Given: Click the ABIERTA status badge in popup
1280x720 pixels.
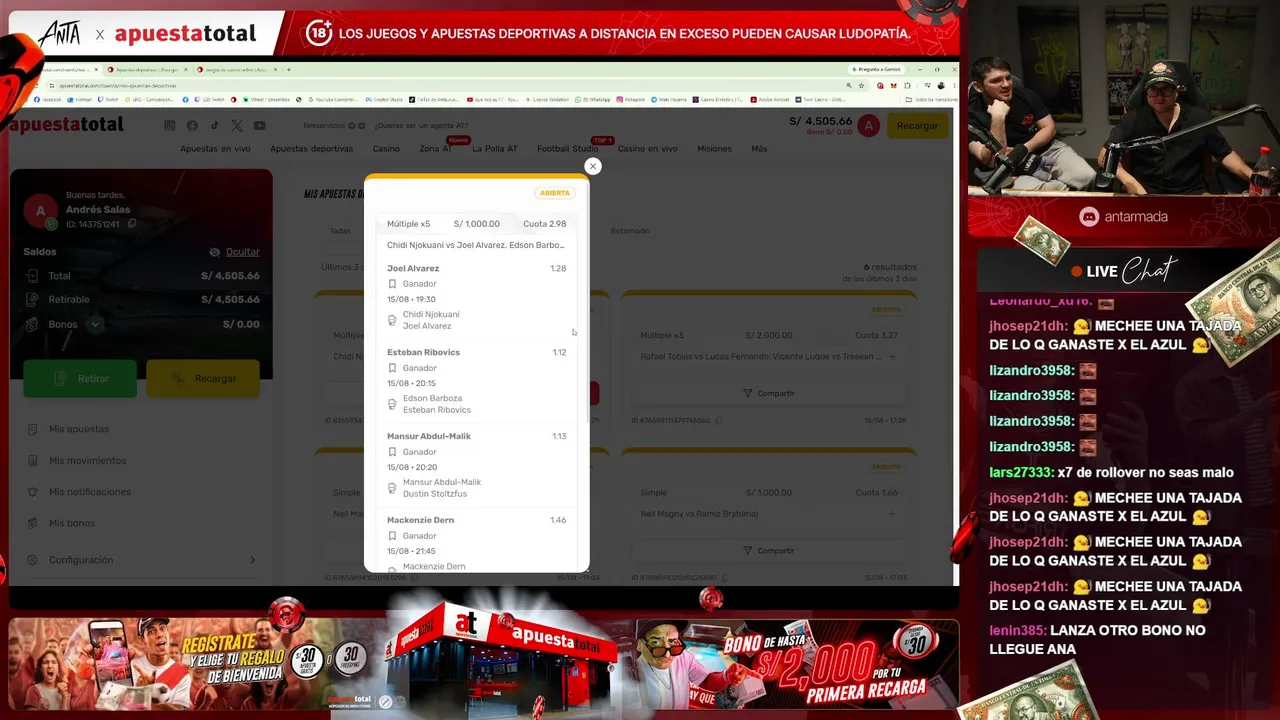Looking at the screenshot, I should [555, 193].
